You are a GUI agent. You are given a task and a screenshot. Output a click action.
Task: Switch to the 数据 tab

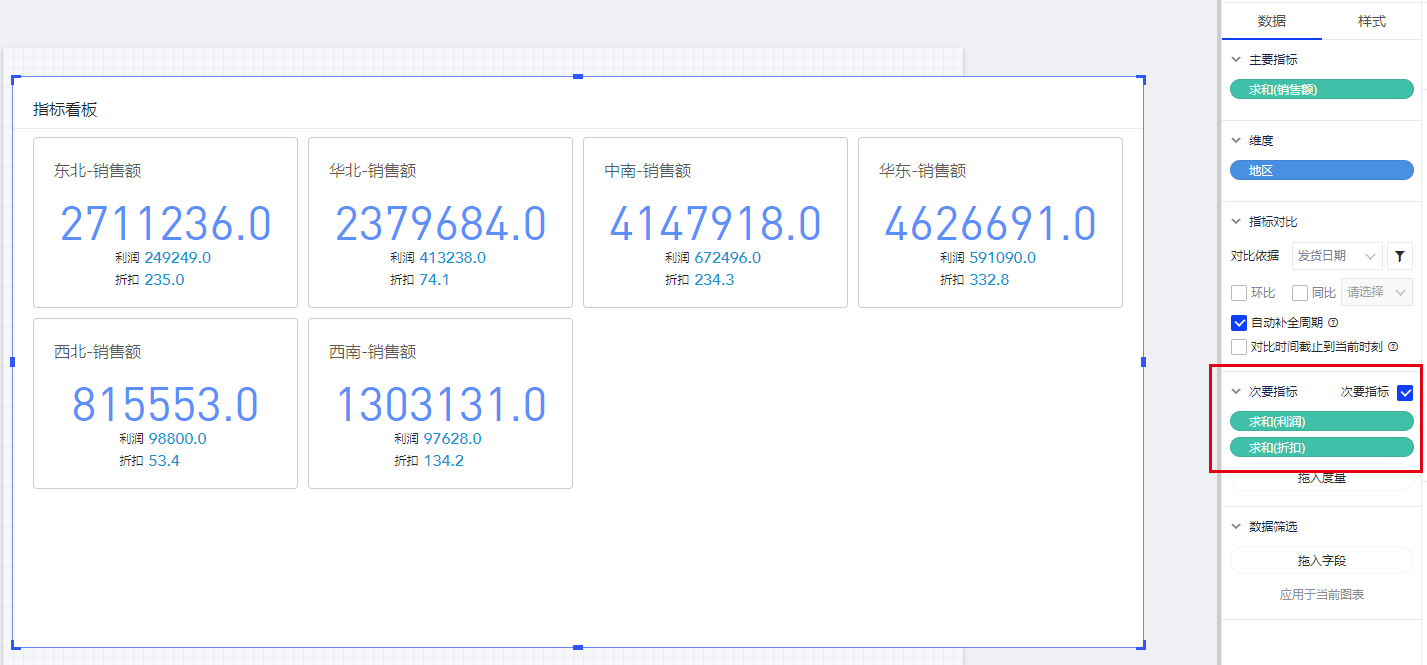pos(1271,21)
